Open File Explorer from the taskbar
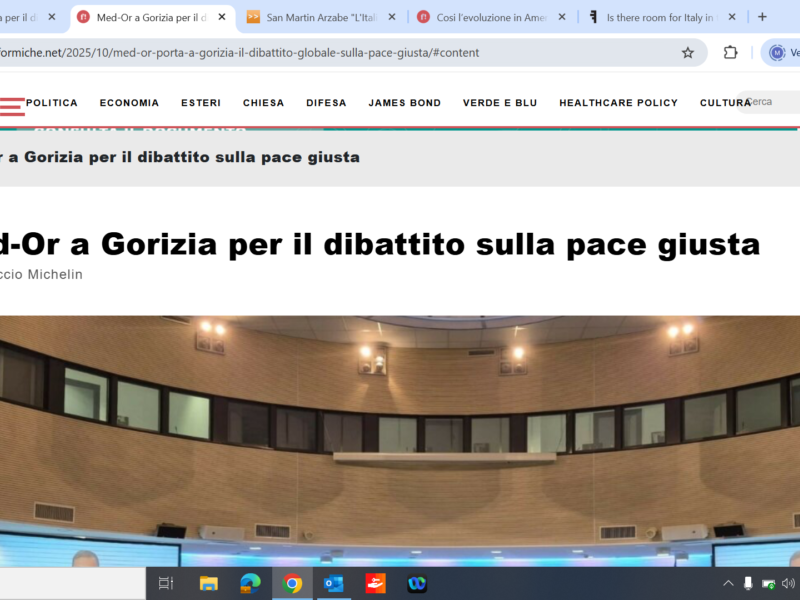This screenshot has width=800, height=600. pos(208,583)
